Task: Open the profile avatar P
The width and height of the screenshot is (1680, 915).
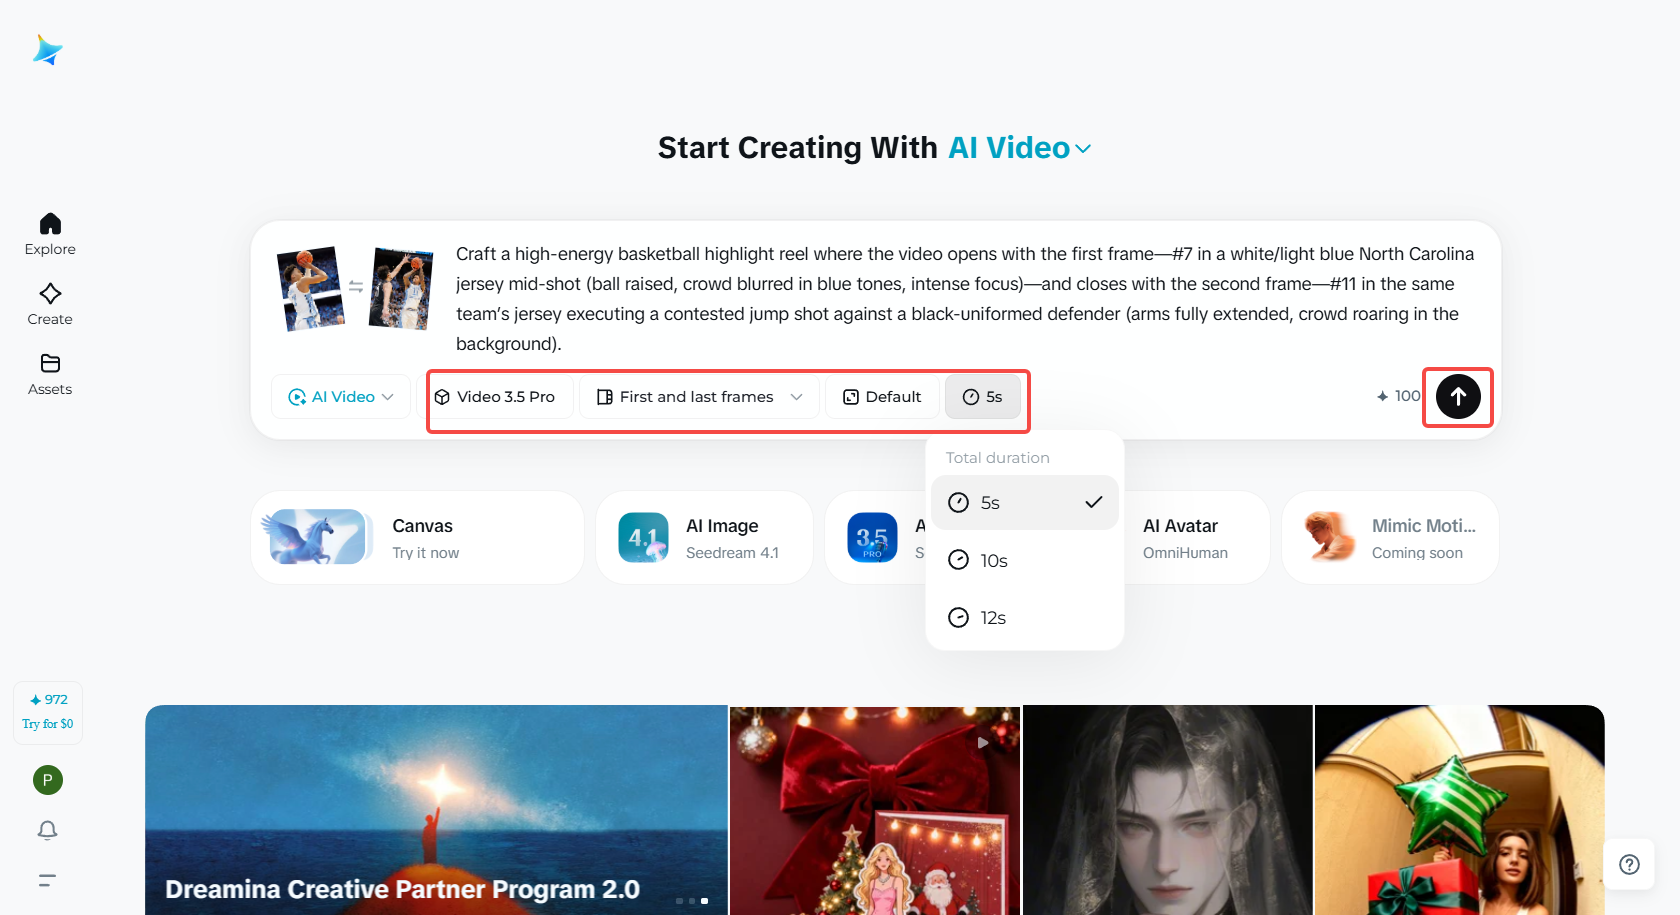Action: 48,780
